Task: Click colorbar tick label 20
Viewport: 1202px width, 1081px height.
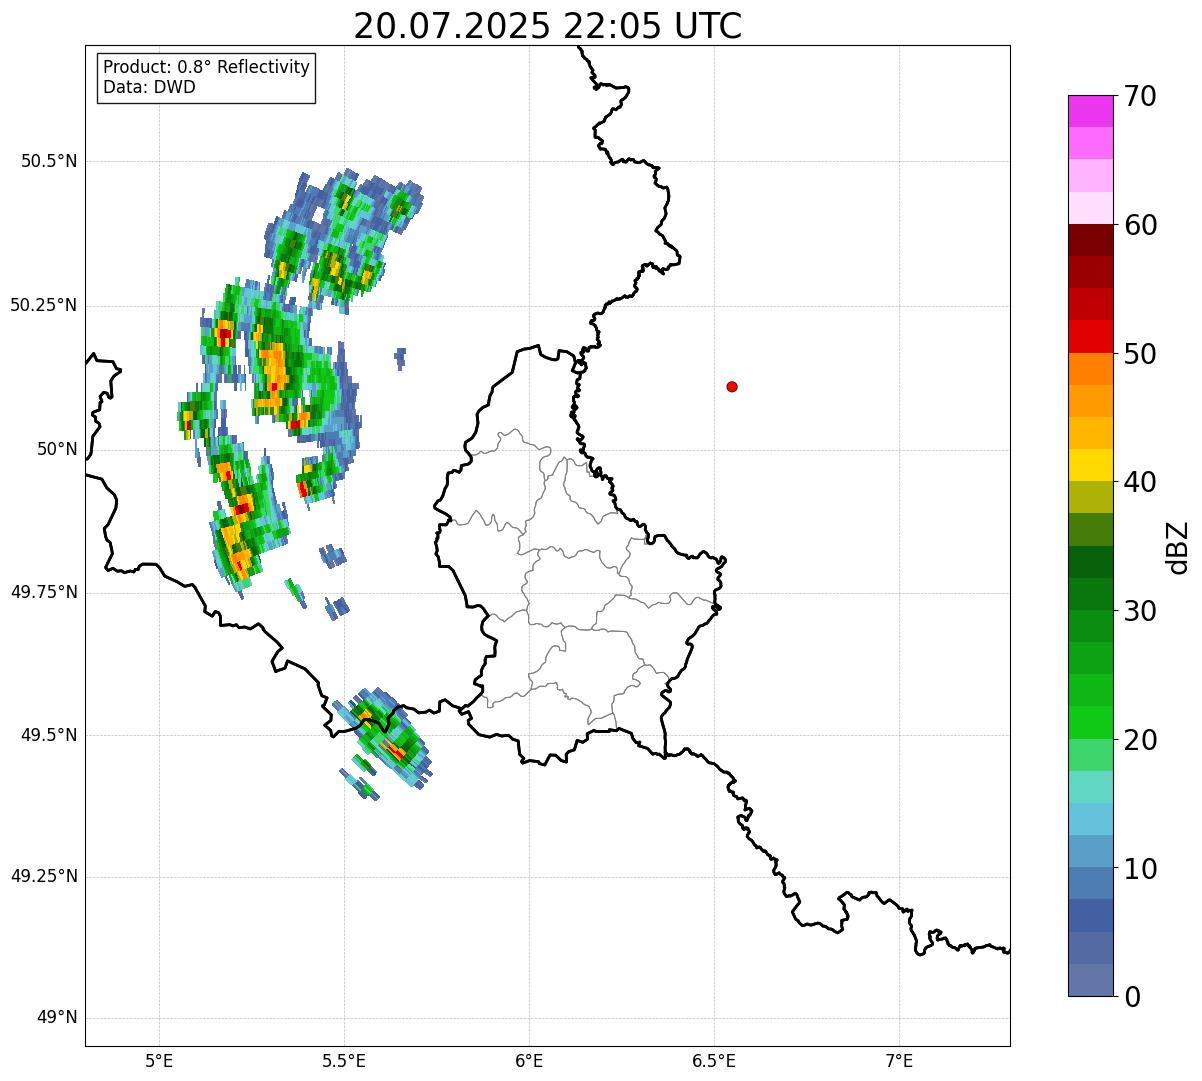Action: [x=1140, y=740]
